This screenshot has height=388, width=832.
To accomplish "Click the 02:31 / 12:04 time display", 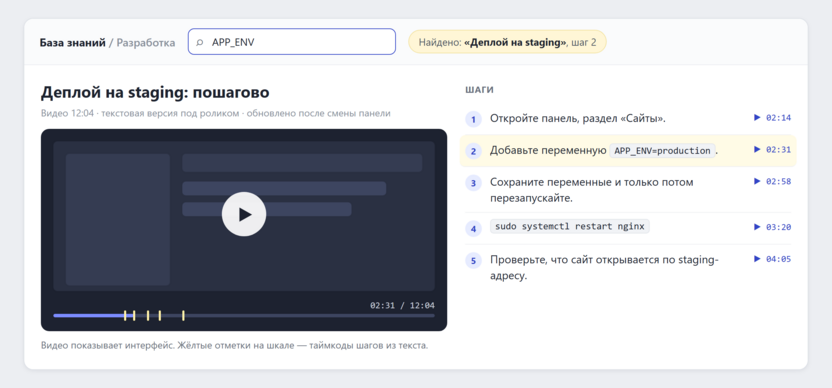I will [402, 306].
